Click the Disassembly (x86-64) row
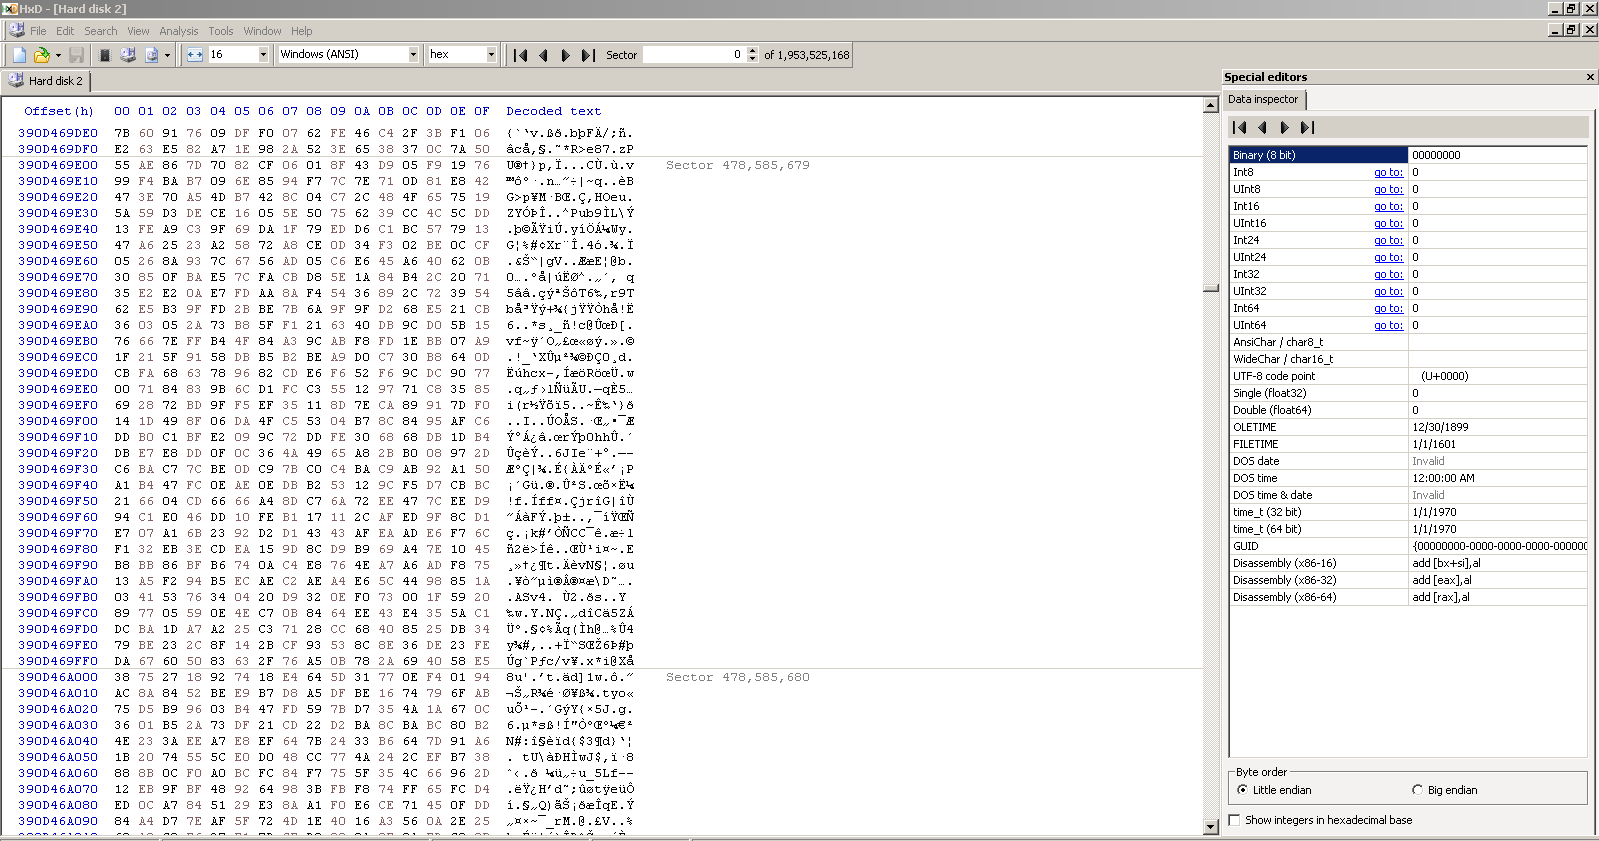 coord(1407,597)
